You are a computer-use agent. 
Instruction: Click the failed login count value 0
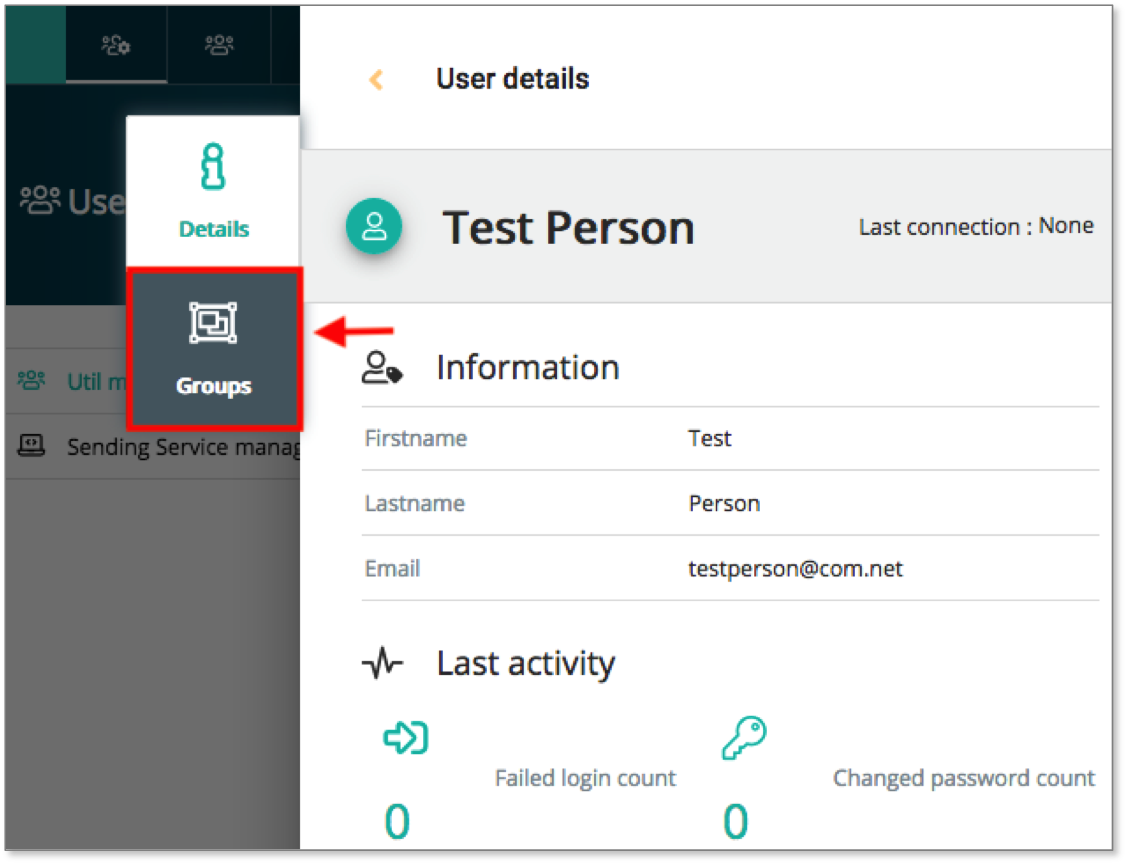tap(397, 822)
